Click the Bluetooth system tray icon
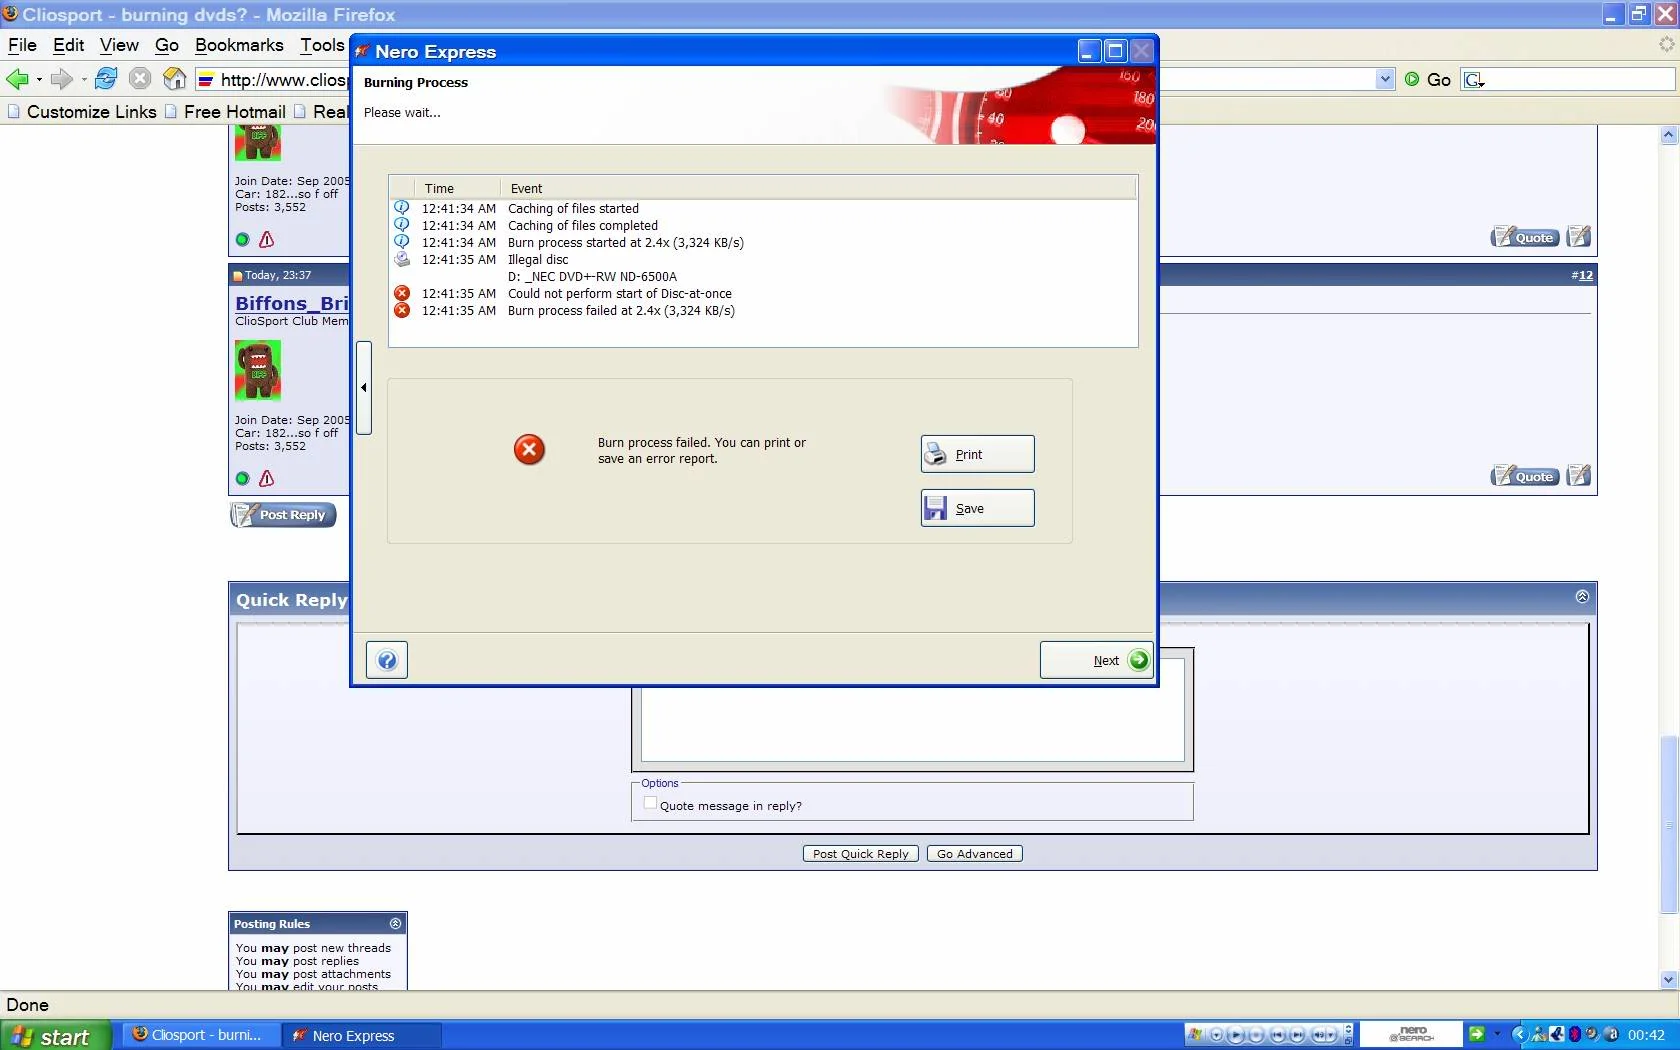This screenshot has height=1050, width=1680. [1575, 1034]
